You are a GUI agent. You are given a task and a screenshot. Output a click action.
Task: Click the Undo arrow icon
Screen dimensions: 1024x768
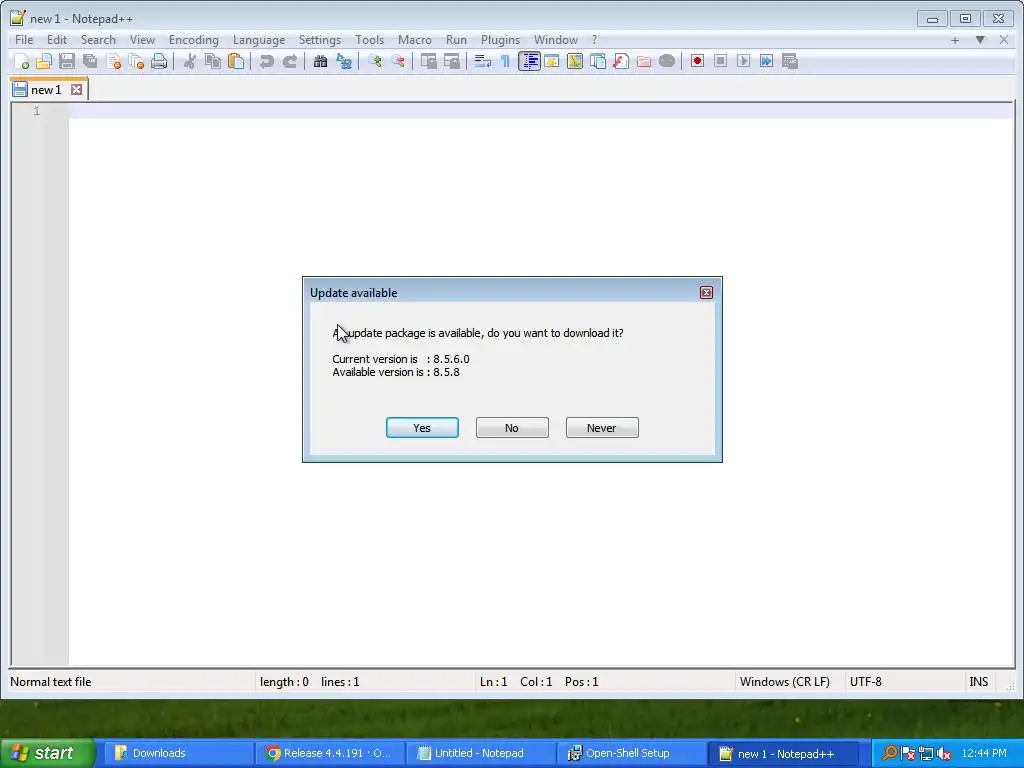[x=266, y=61]
